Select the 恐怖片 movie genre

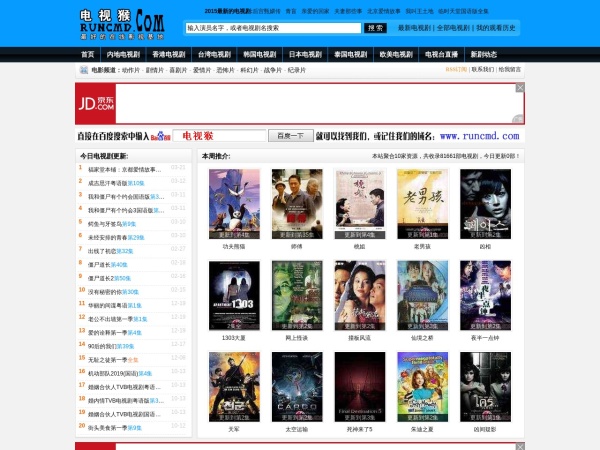click(x=225, y=70)
